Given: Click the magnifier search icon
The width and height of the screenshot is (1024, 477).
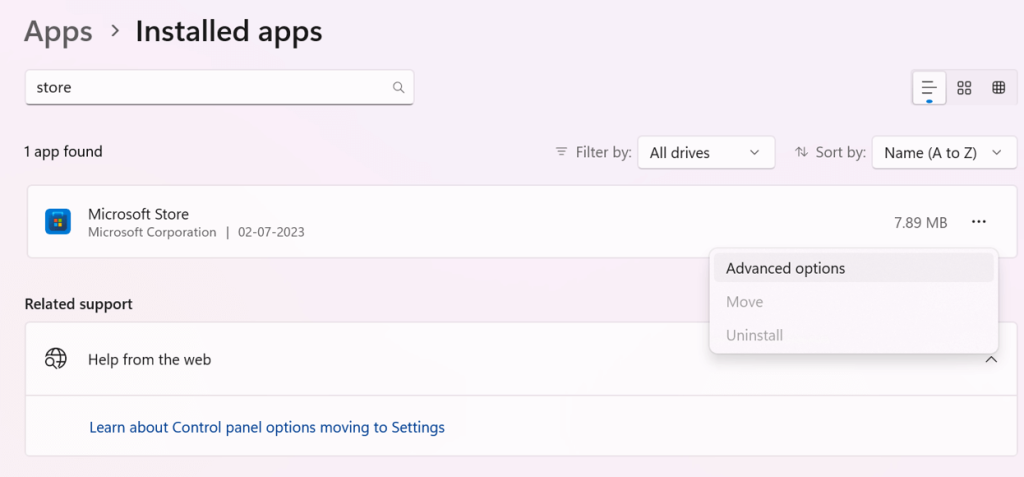Looking at the screenshot, I should [x=398, y=87].
